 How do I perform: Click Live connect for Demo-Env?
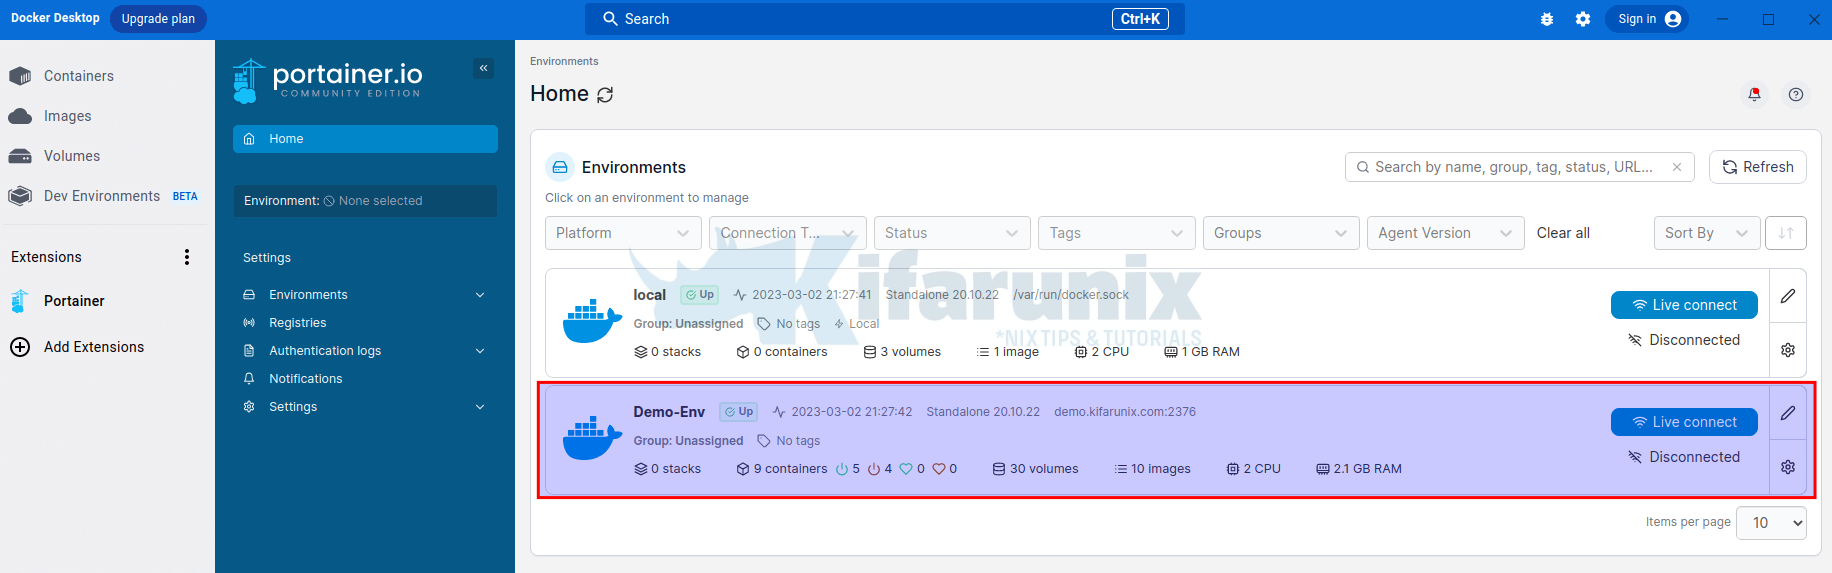1683,422
